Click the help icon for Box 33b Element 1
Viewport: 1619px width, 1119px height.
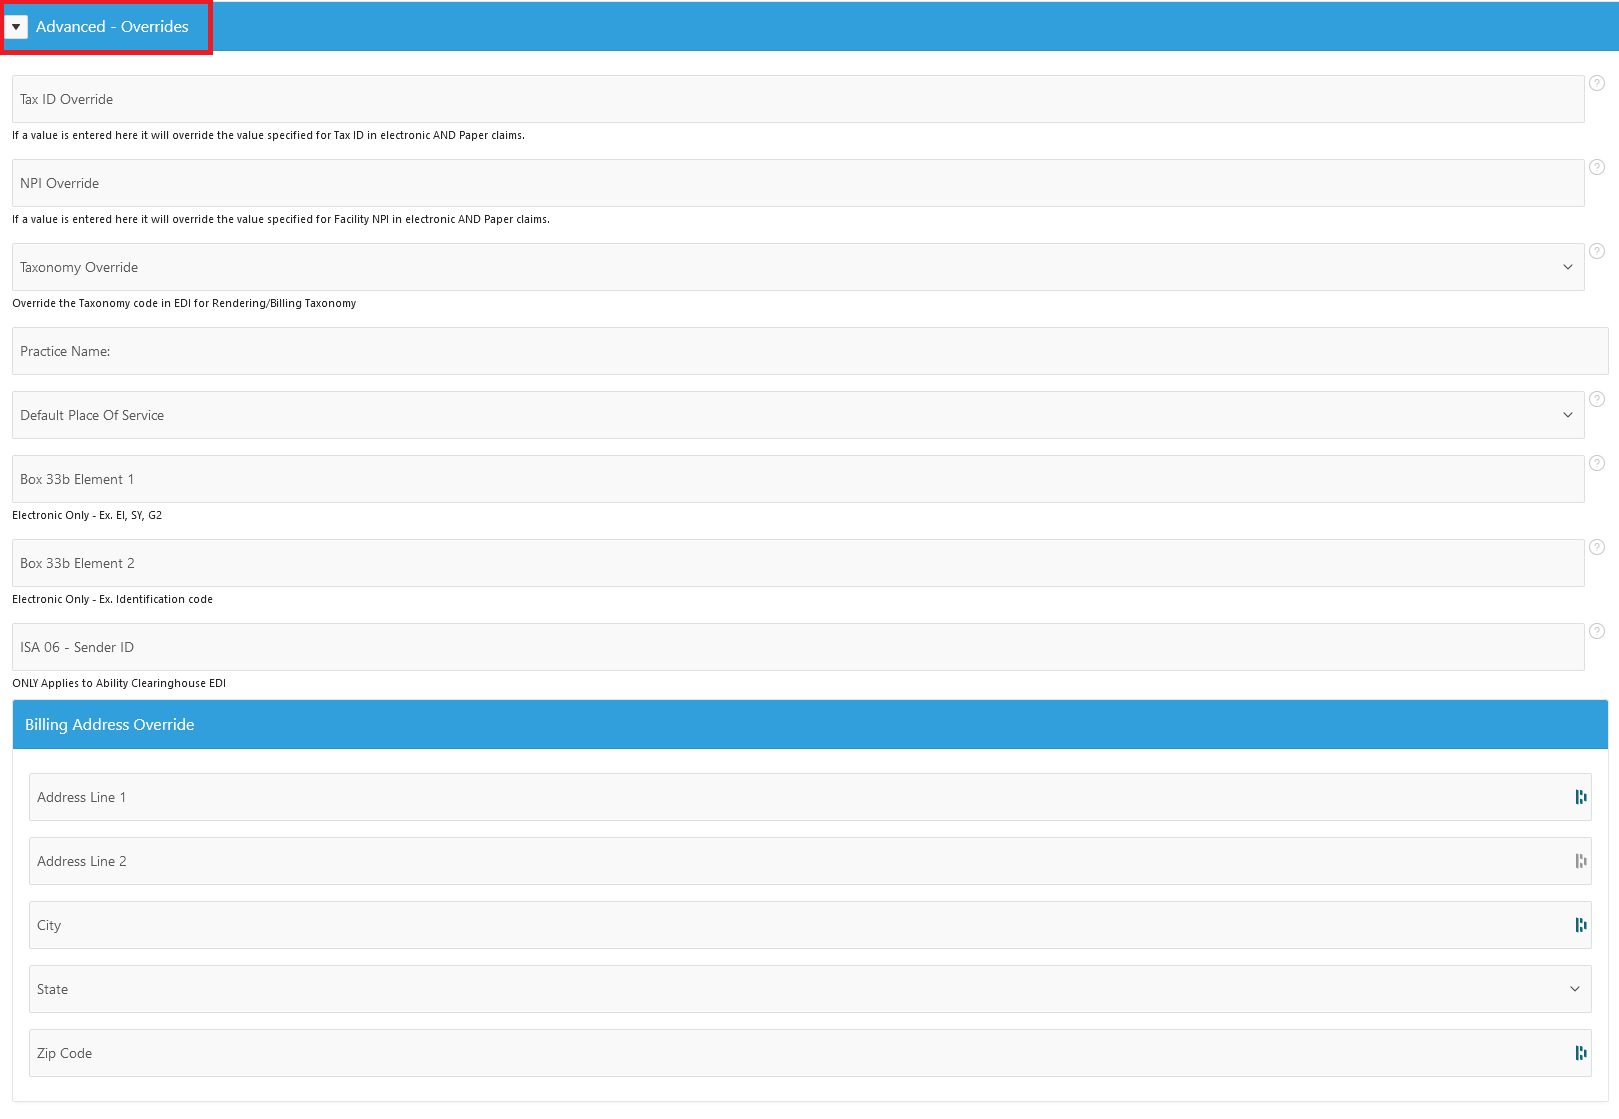click(1597, 463)
